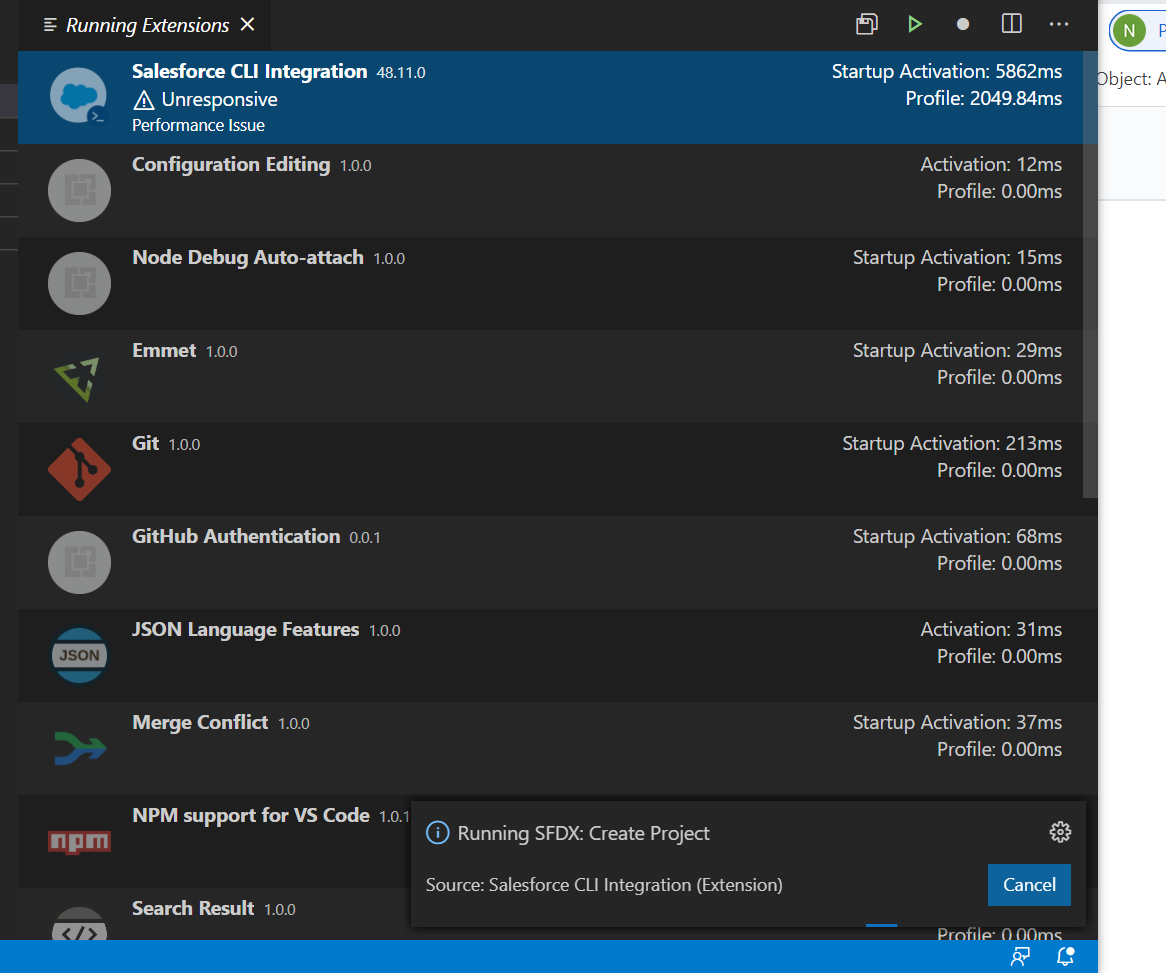Select the Salesforce CLI Integration row title
This screenshot has width=1166, height=973.
(x=250, y=71)
